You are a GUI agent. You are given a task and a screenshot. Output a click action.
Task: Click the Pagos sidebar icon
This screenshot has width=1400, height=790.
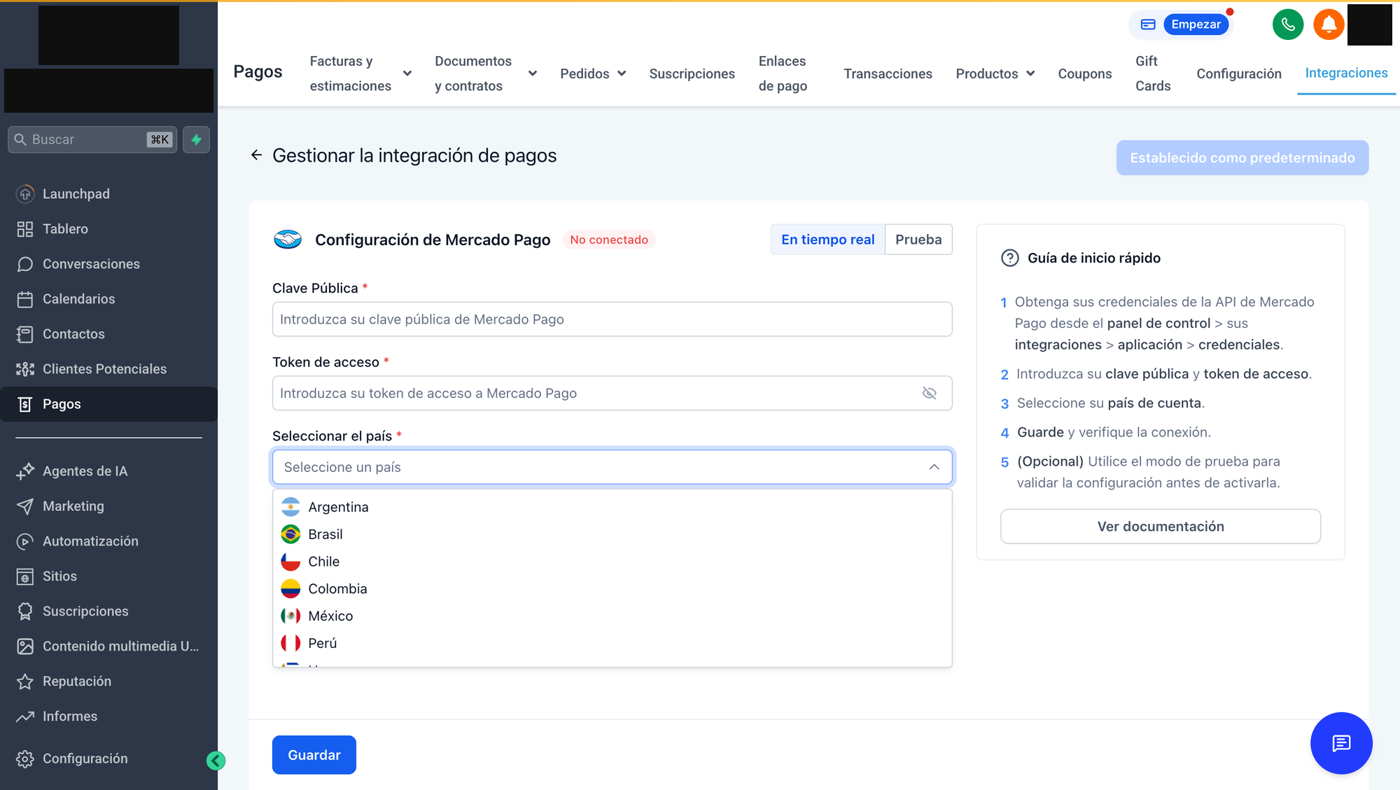25,404
